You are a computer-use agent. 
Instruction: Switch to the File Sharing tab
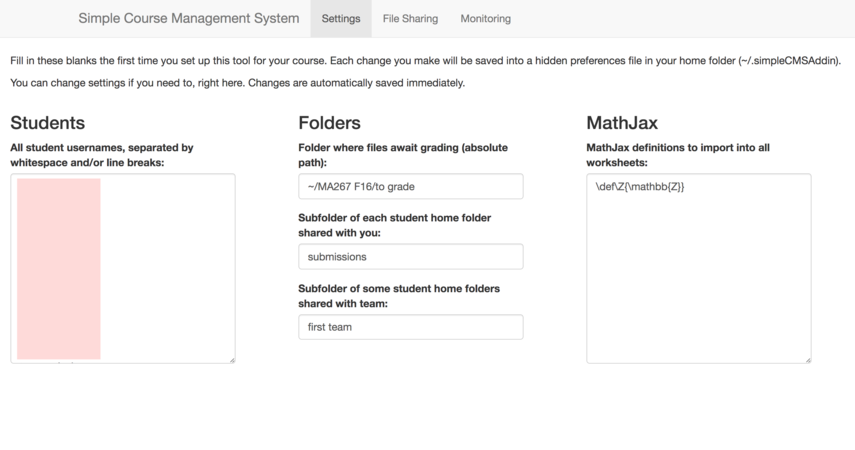point(410,19)
